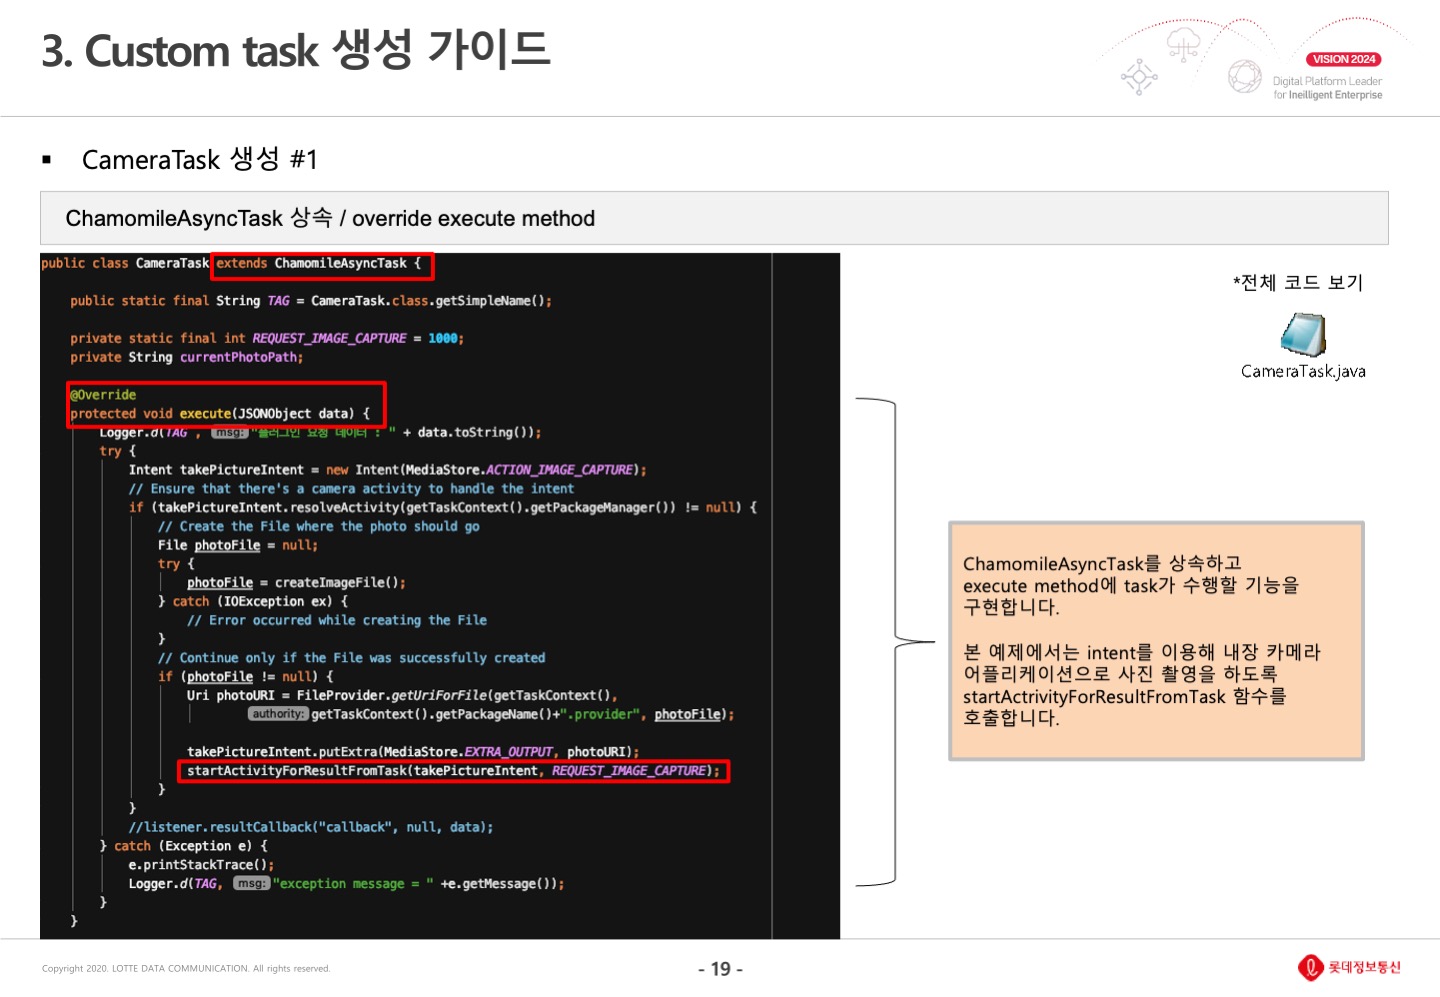The height and width of the screenshot is (997, 1440).
Task: Click the VISION 2024 badge
Action: [x=1344, y=59]
